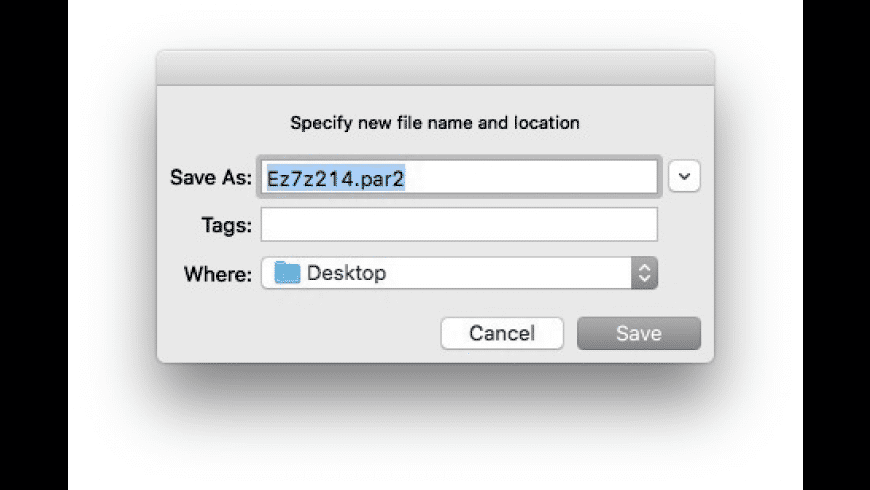Click the Cancel button
Screen dimensions: 870x490
pos(502,334)
